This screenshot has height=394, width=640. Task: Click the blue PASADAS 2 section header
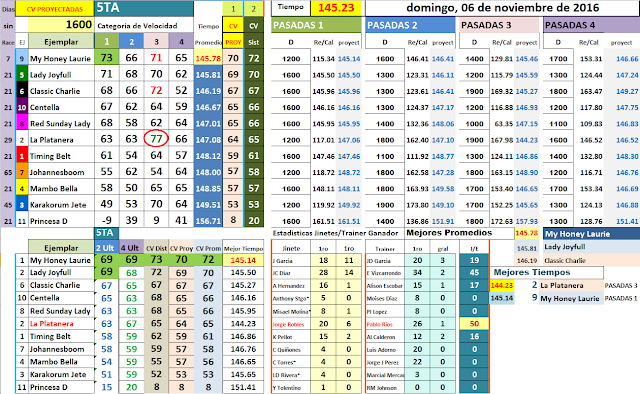coord(410,25)
